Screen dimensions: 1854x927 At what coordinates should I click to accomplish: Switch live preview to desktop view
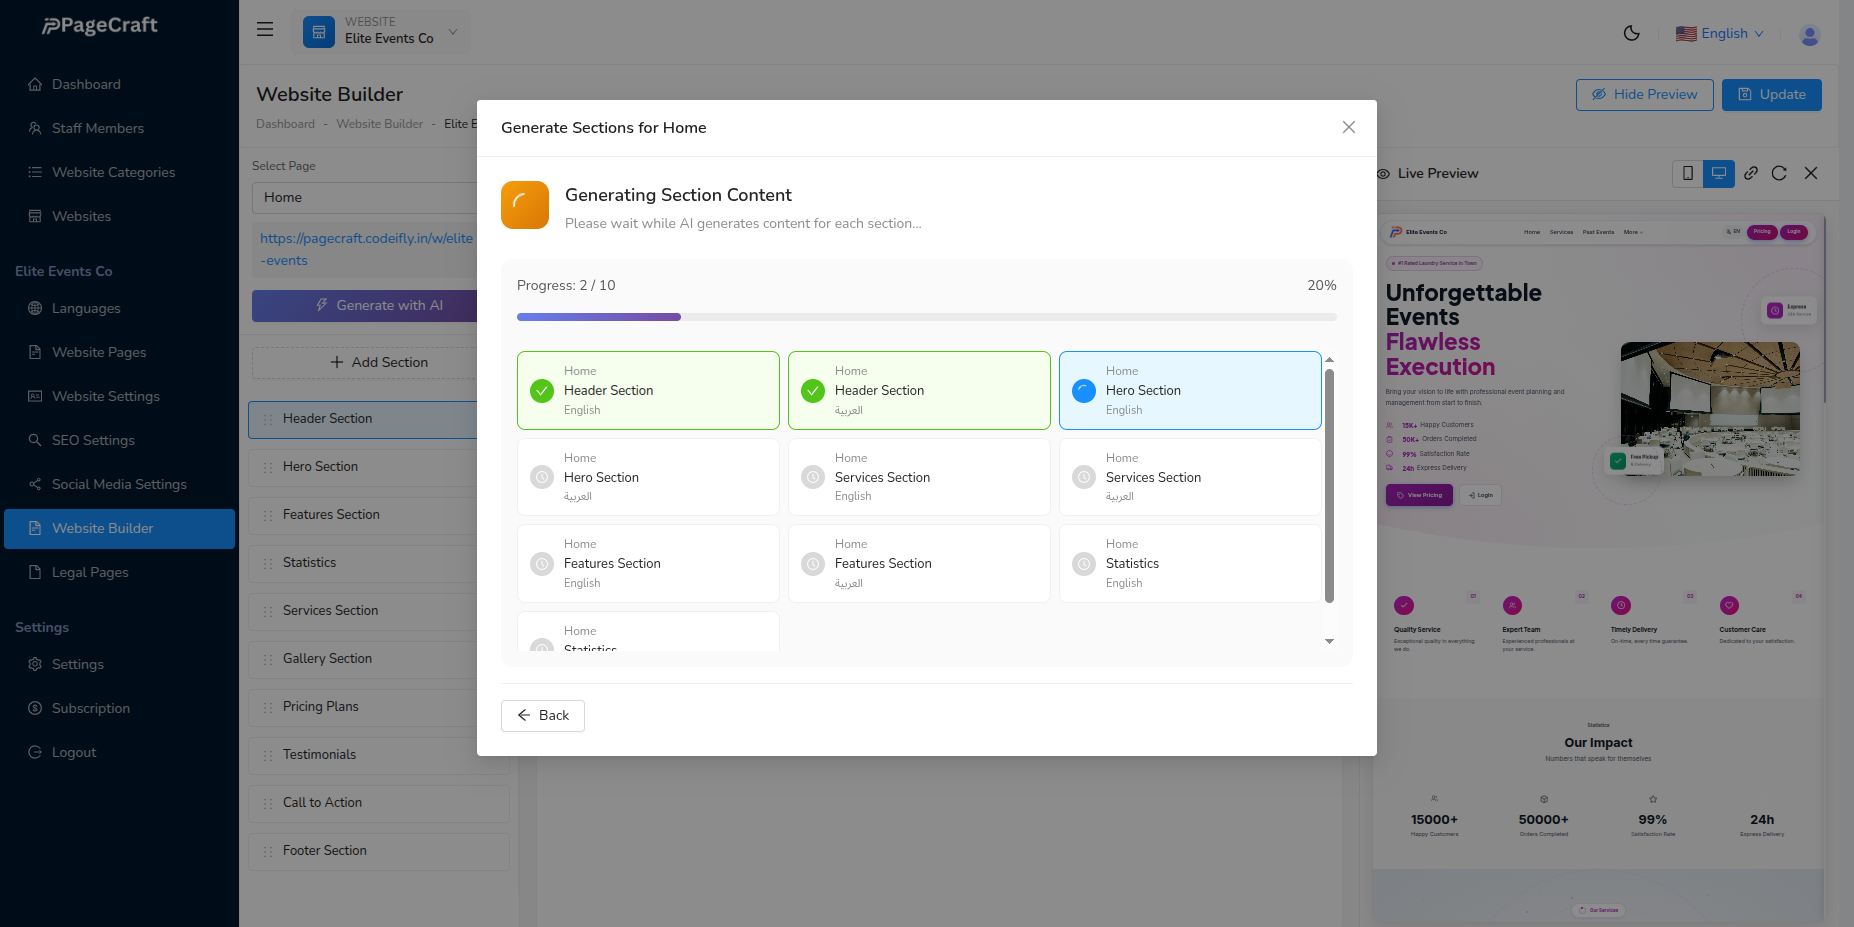(1718, 173)
